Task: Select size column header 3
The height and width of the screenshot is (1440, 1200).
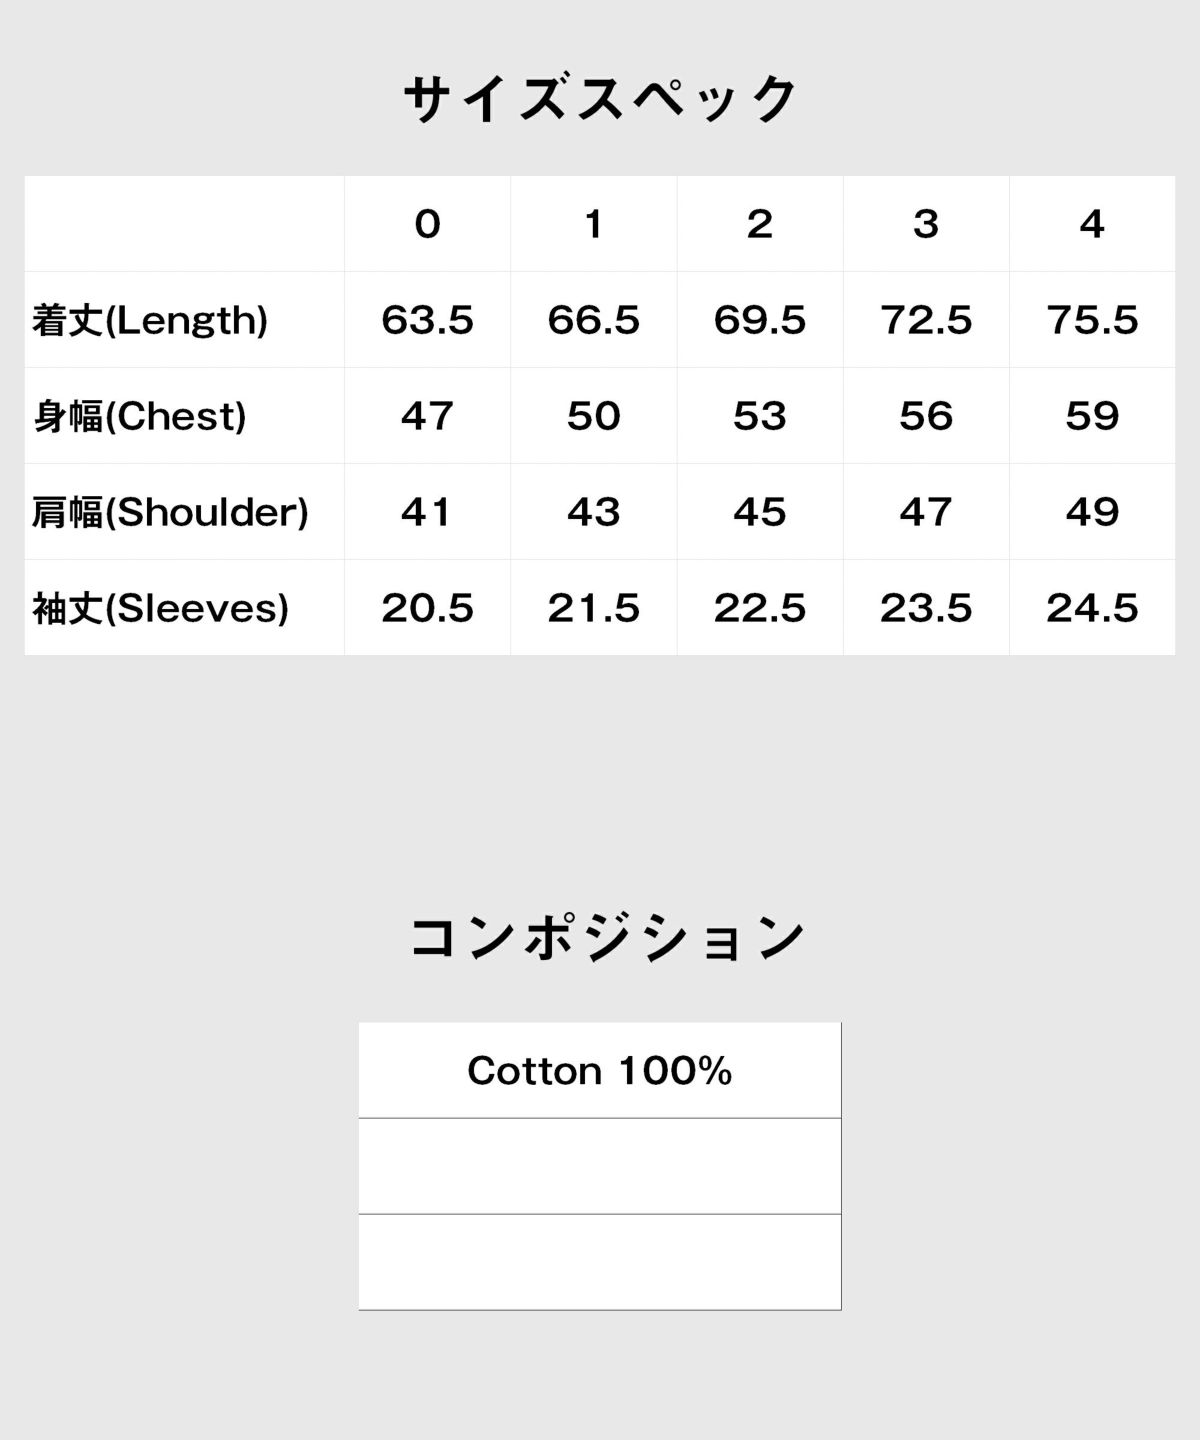Action: coord(926,224)
